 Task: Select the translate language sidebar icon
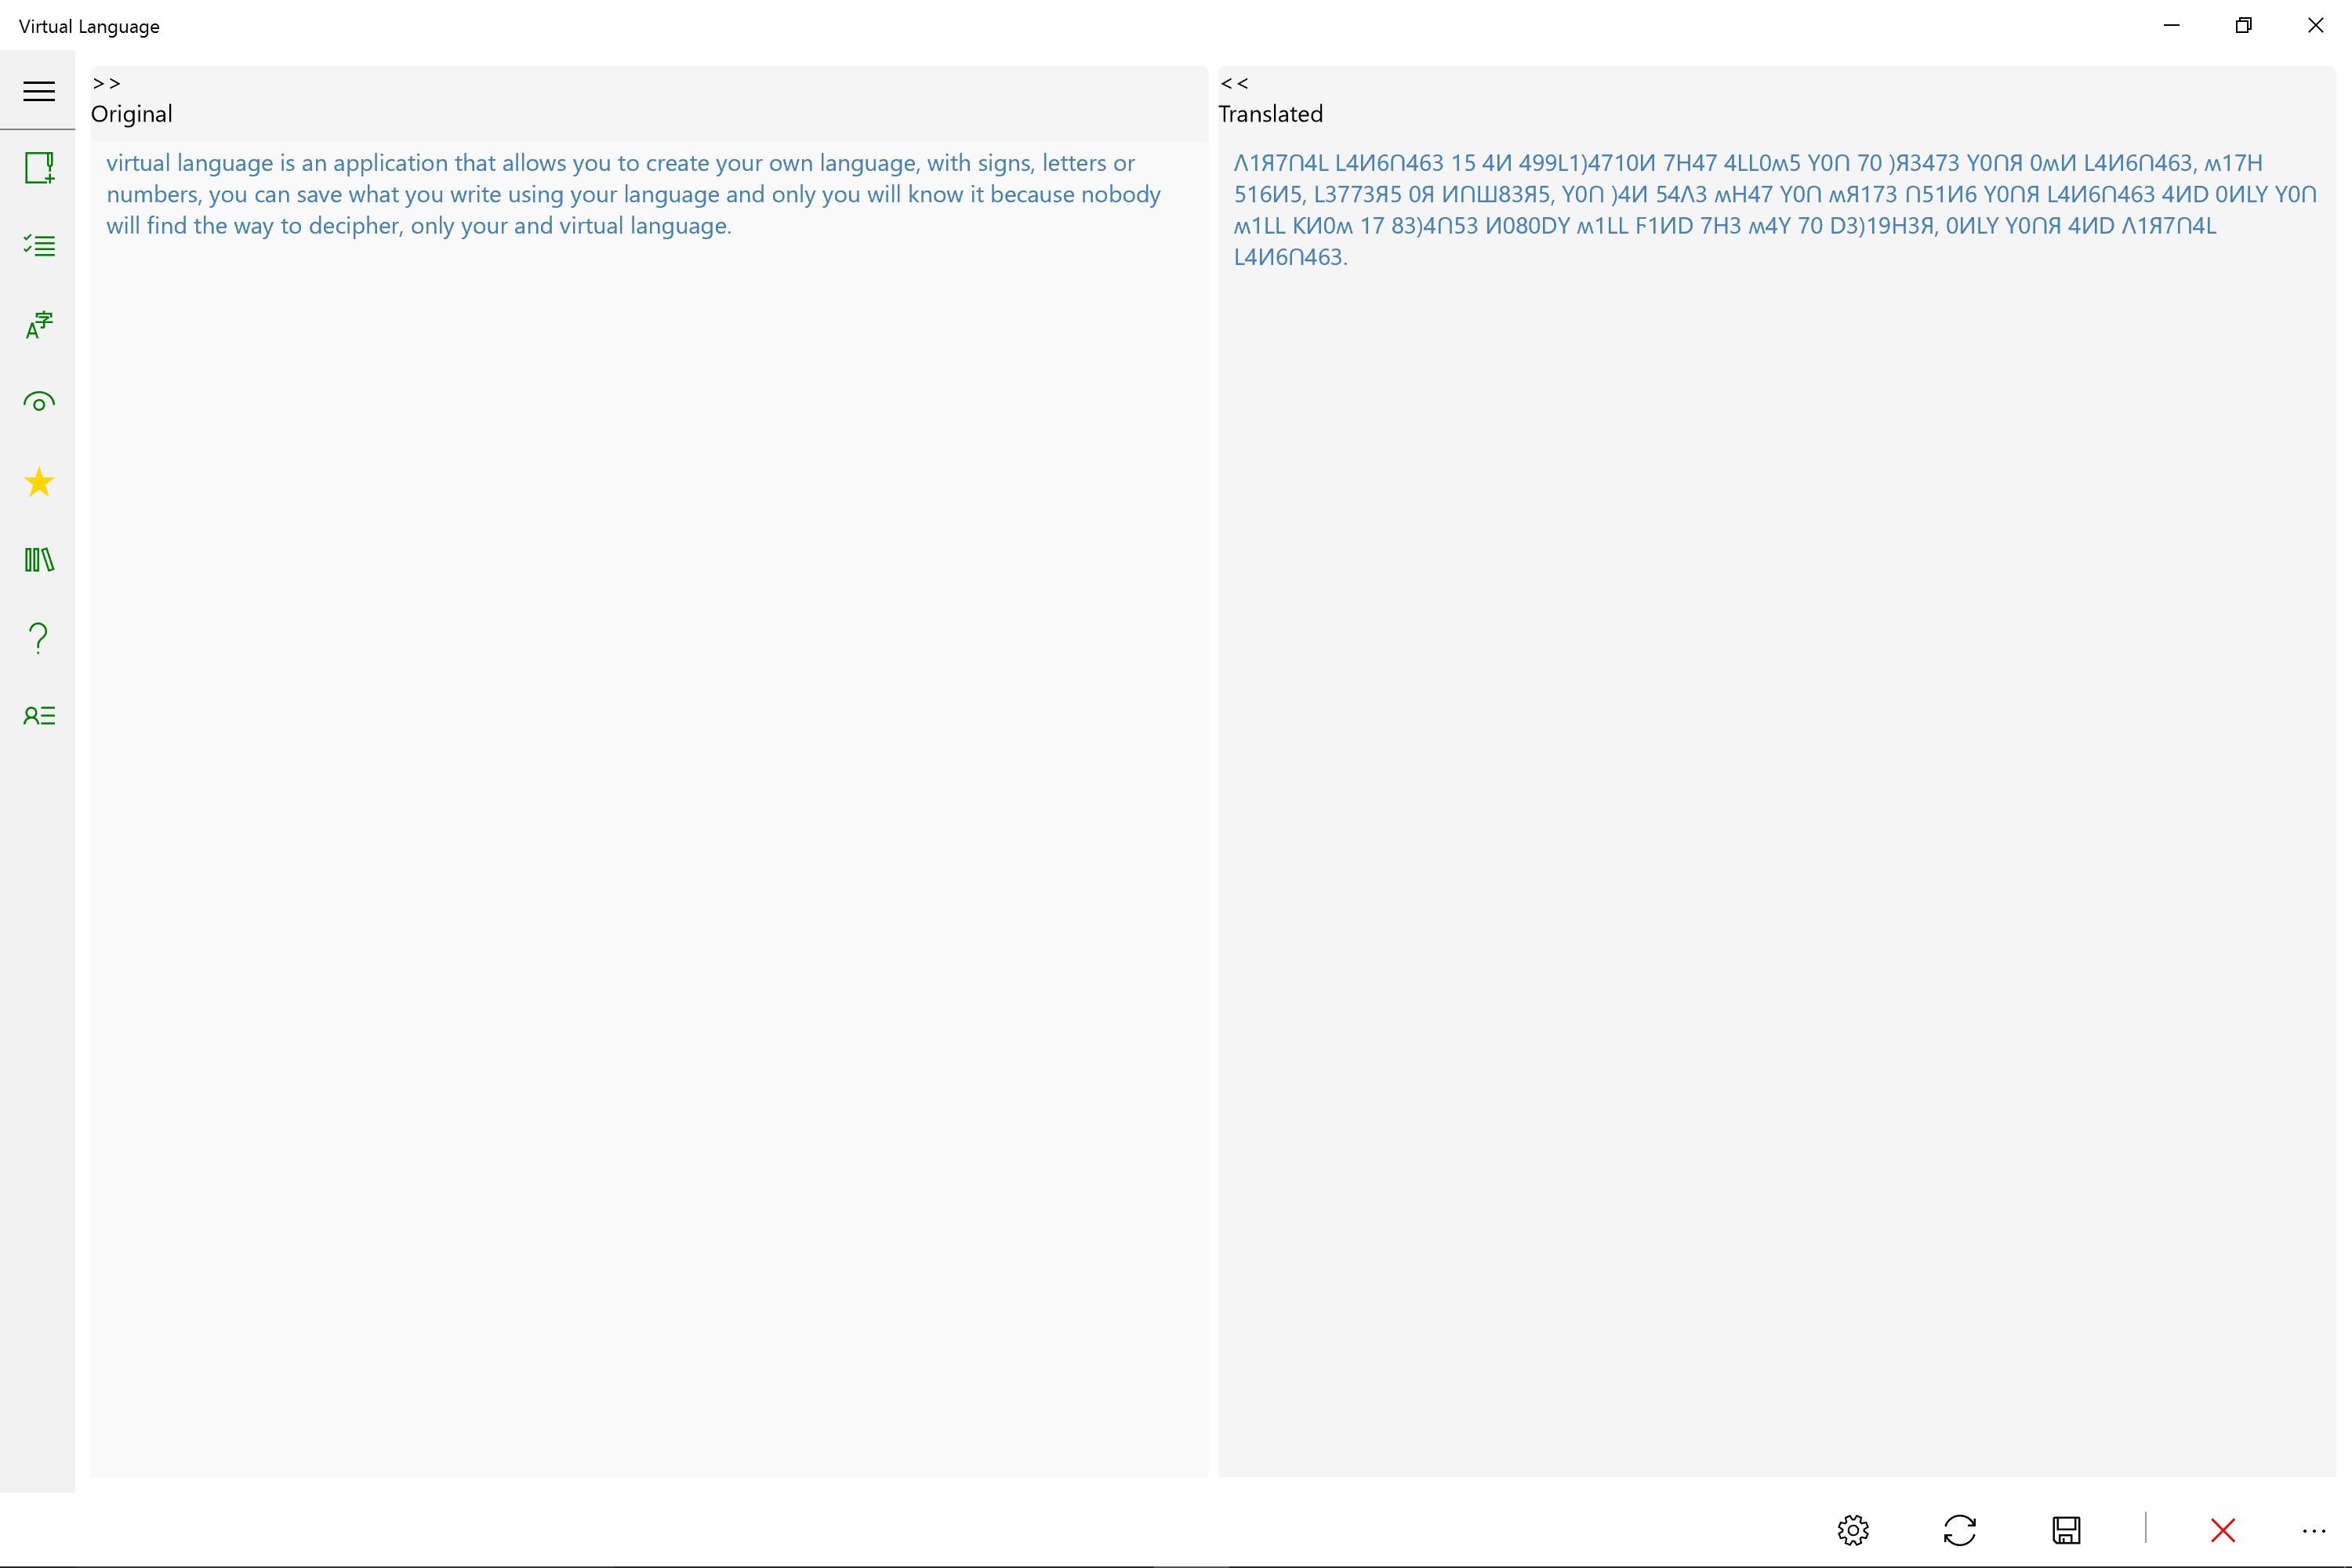[x=39, y=324]
